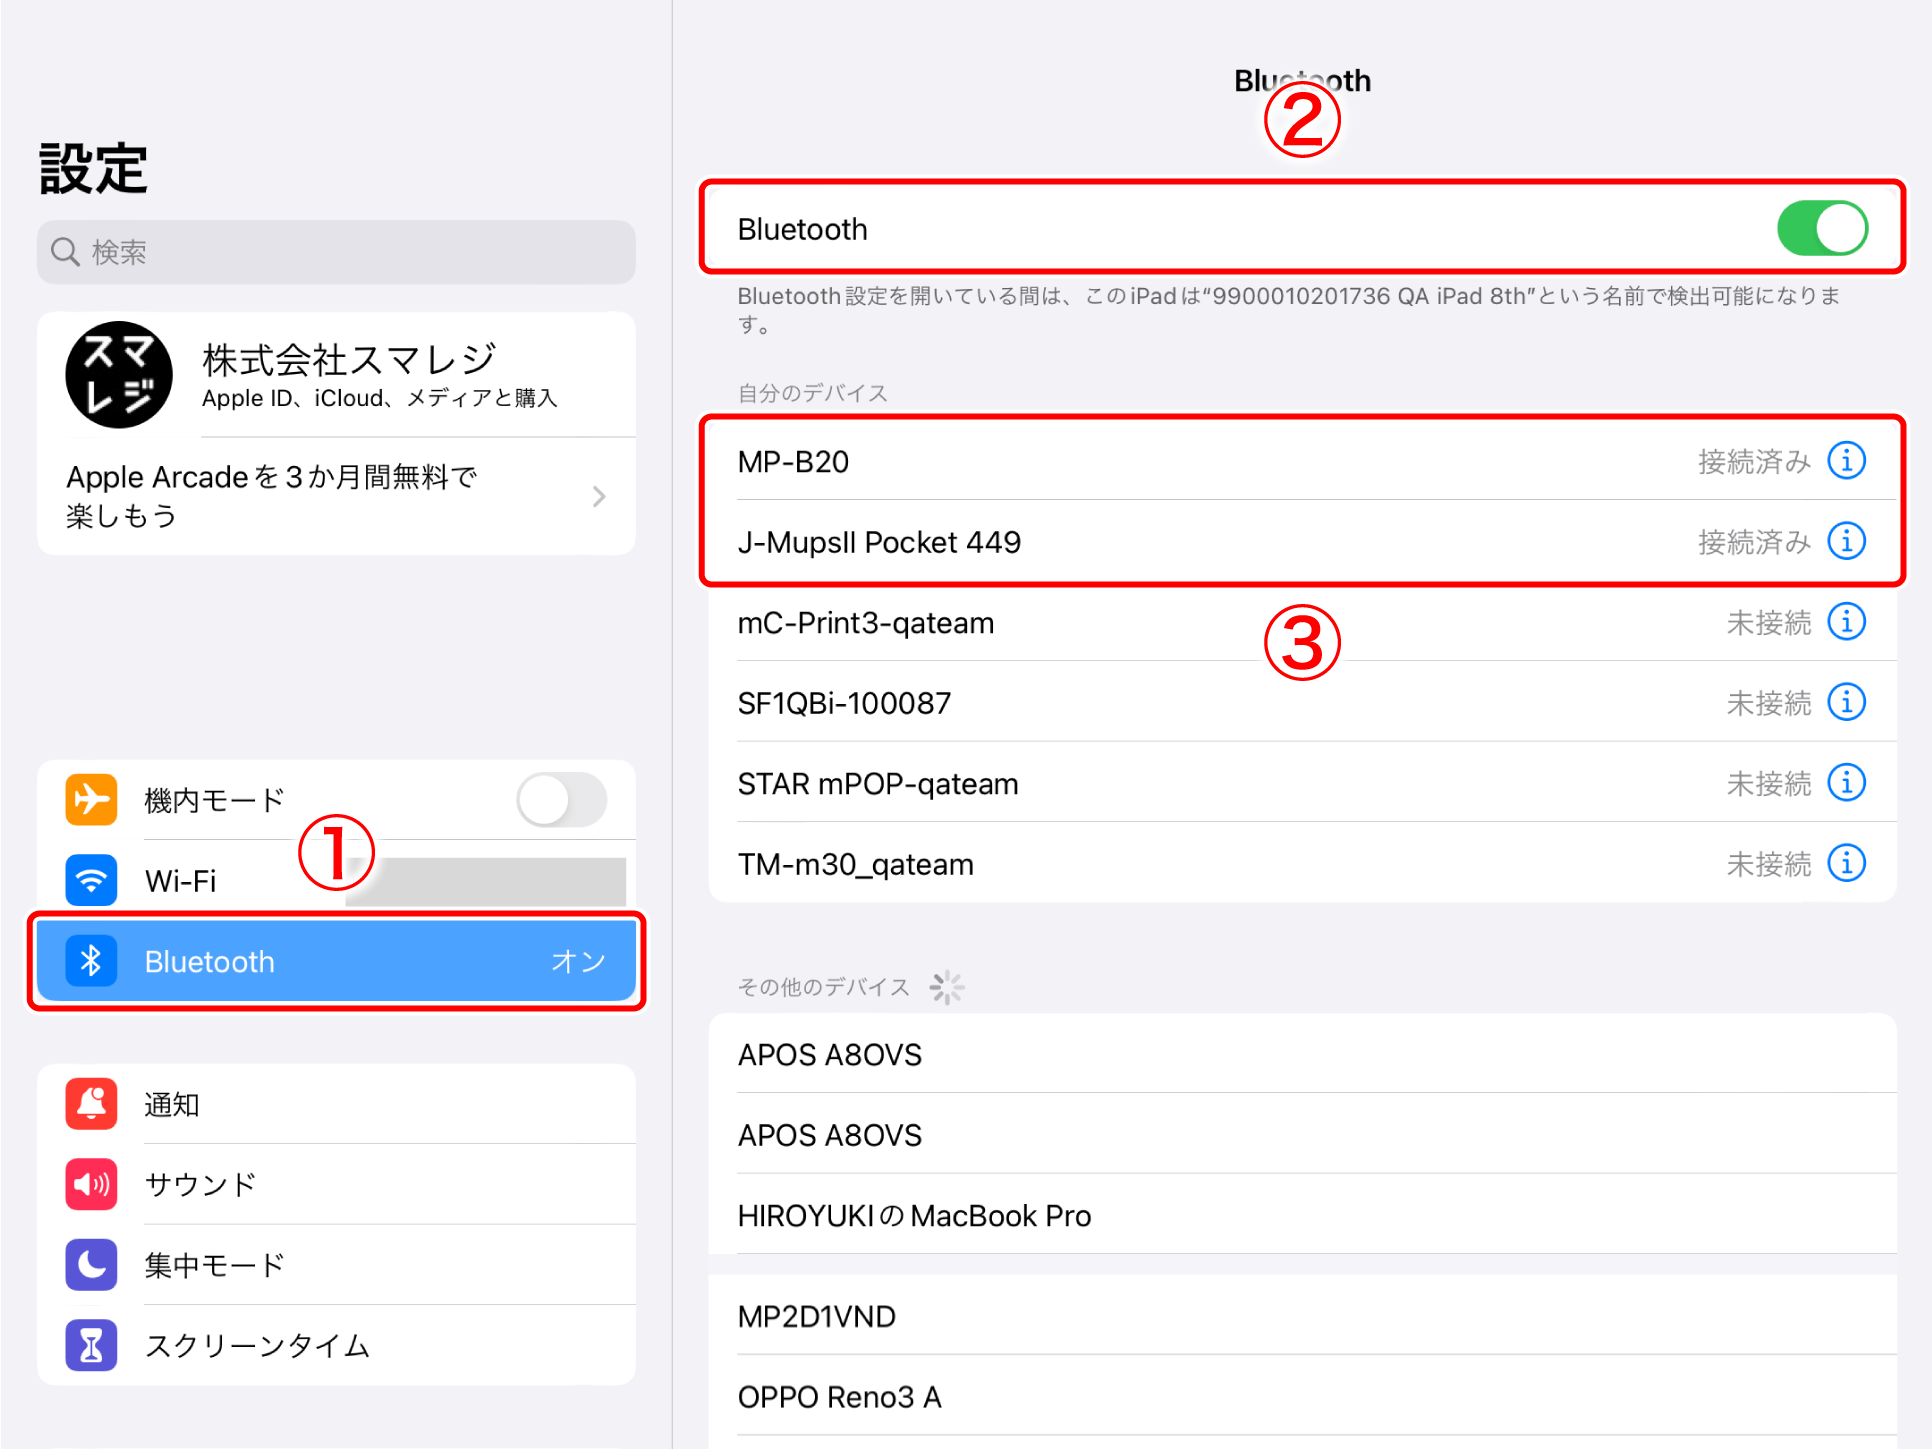Open info for J-MupsII Pocket 449
This screenshot has height=1449, width=1932.
pos(1846,541)
